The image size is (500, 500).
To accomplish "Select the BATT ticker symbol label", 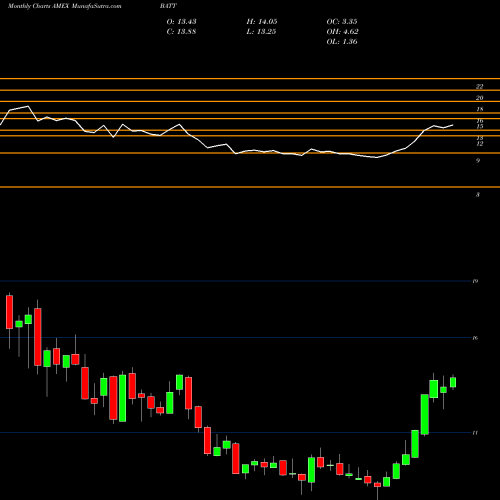I will click(168, 6).
